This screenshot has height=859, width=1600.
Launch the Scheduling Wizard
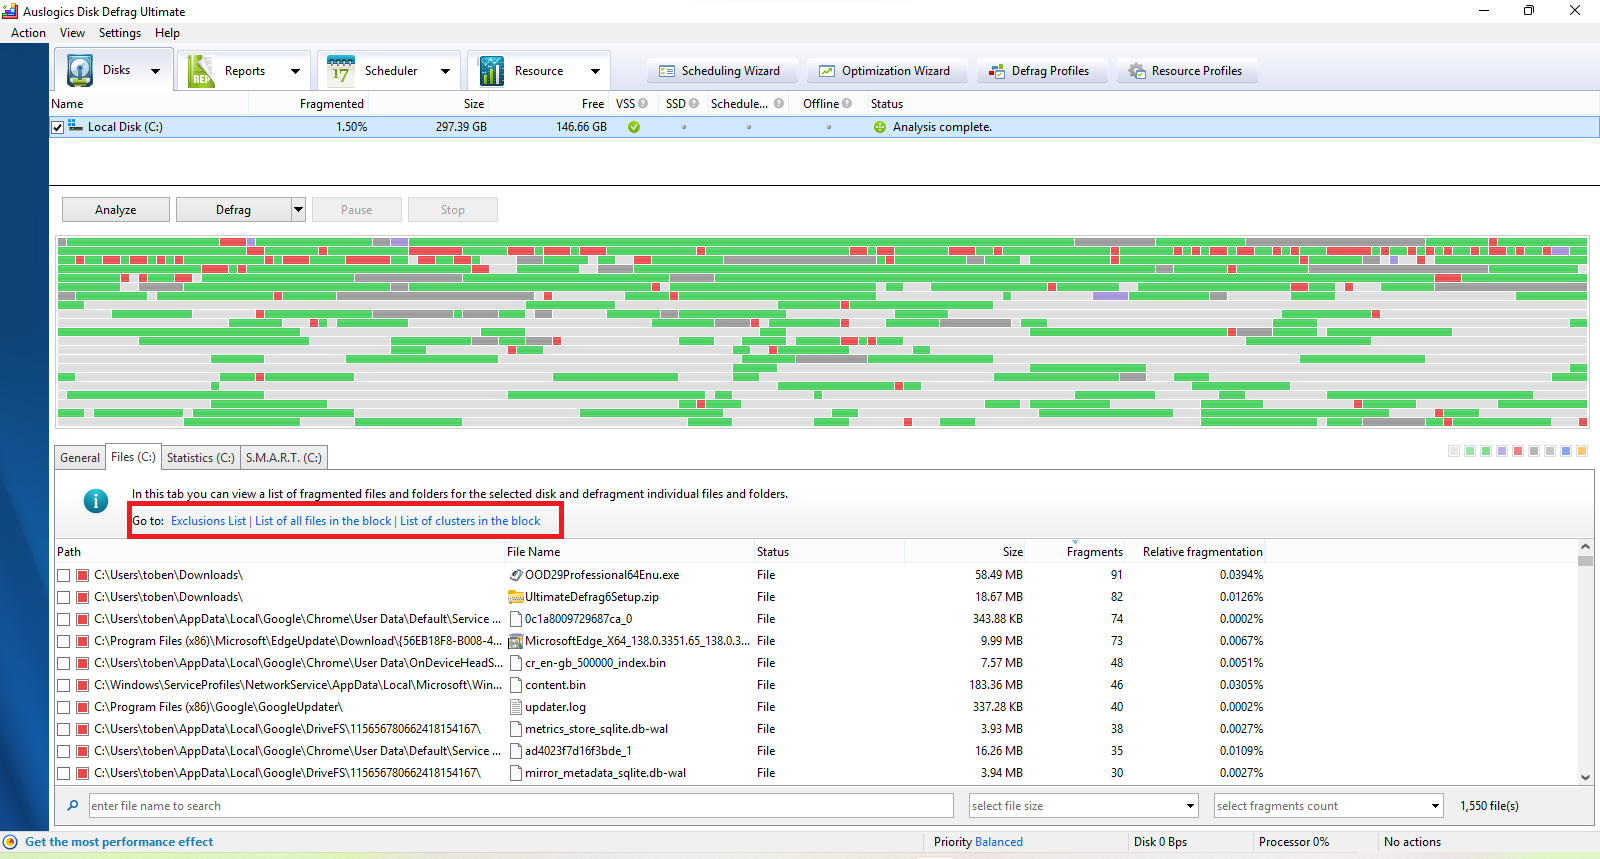[x=719, y=71]
